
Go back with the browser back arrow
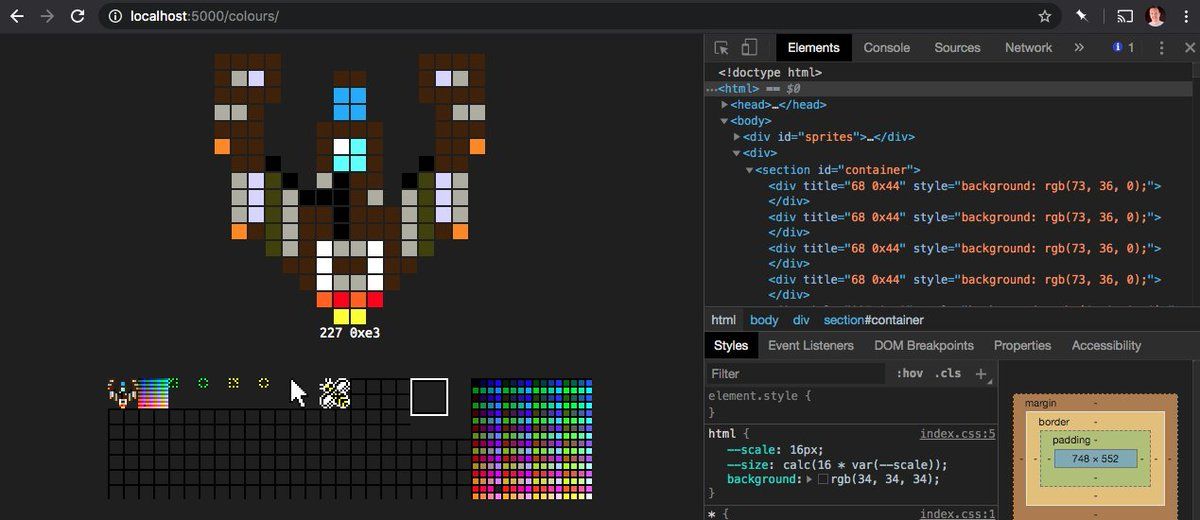tap(16, 16)
